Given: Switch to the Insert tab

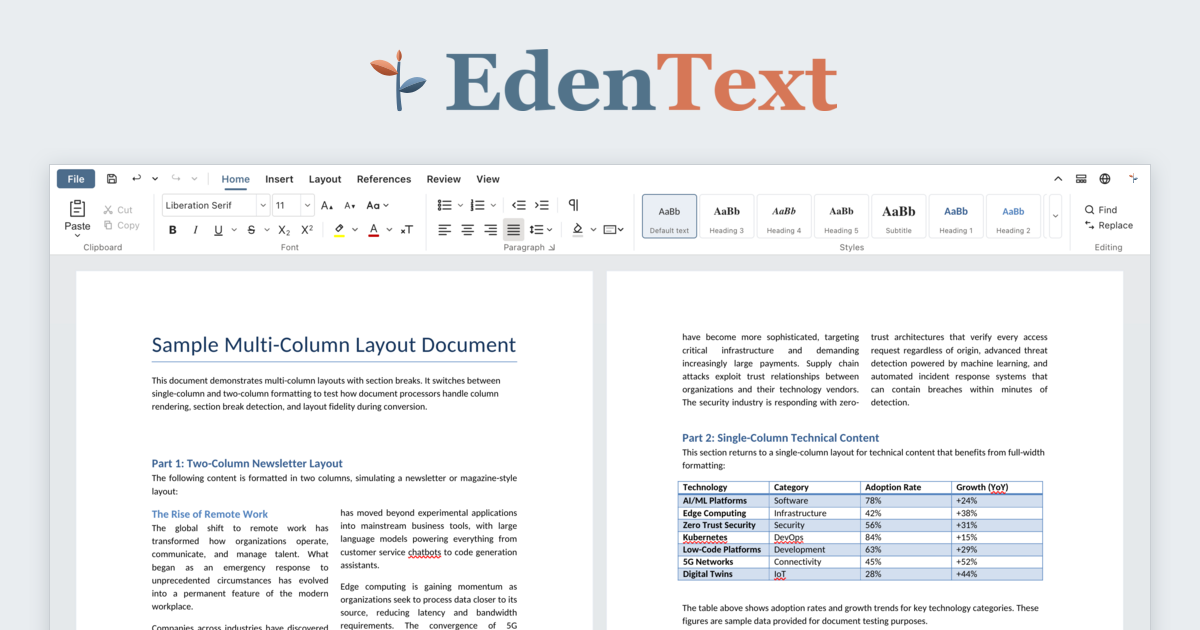Looking at the screenshot, I should point(279,179).
